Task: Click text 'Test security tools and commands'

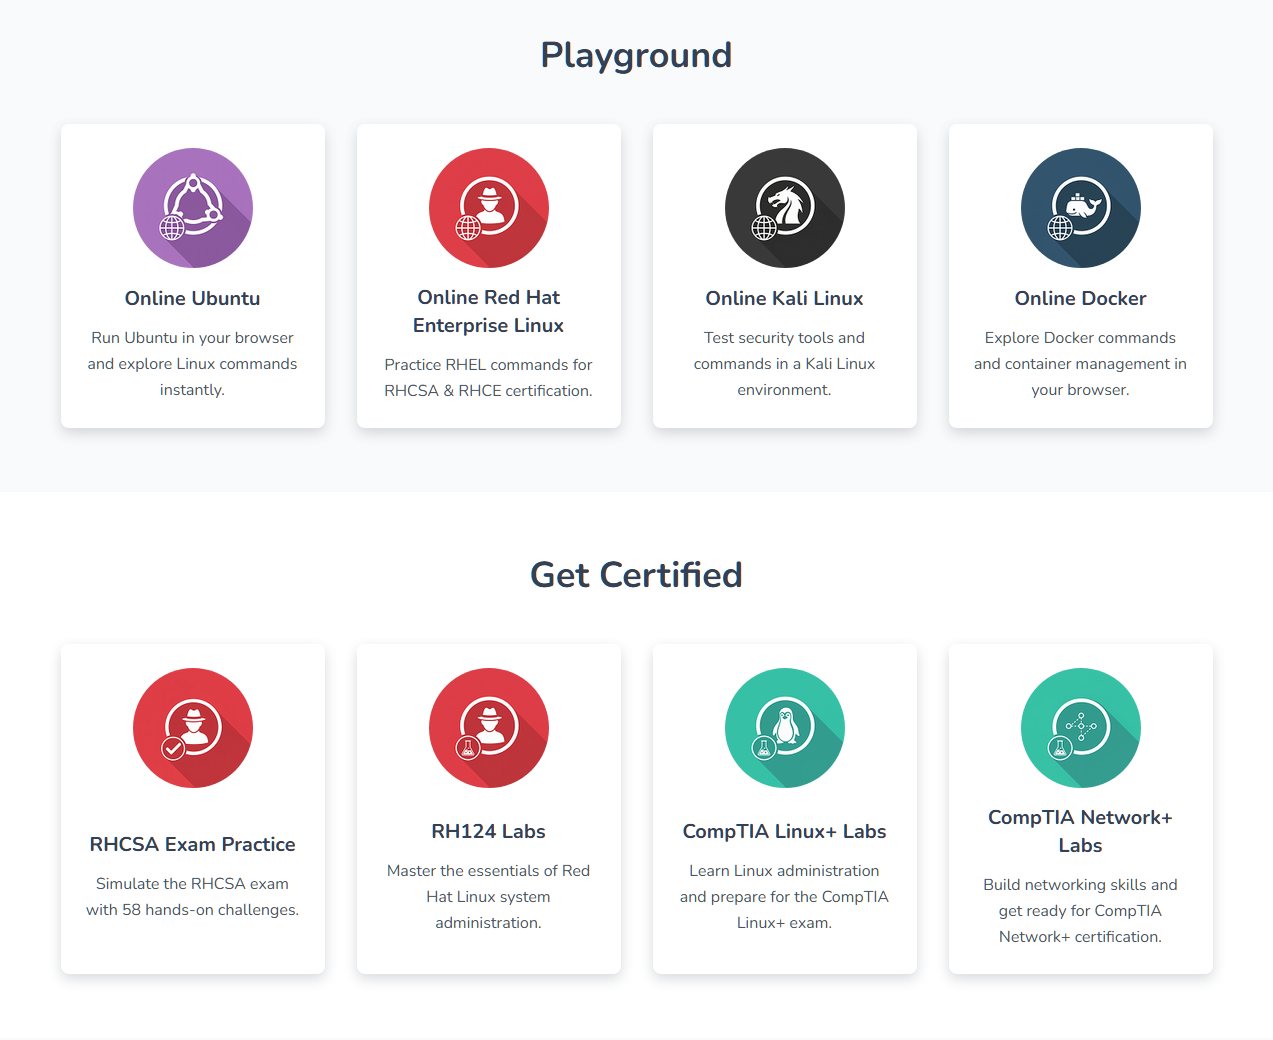Action: (x=785, y=351)
